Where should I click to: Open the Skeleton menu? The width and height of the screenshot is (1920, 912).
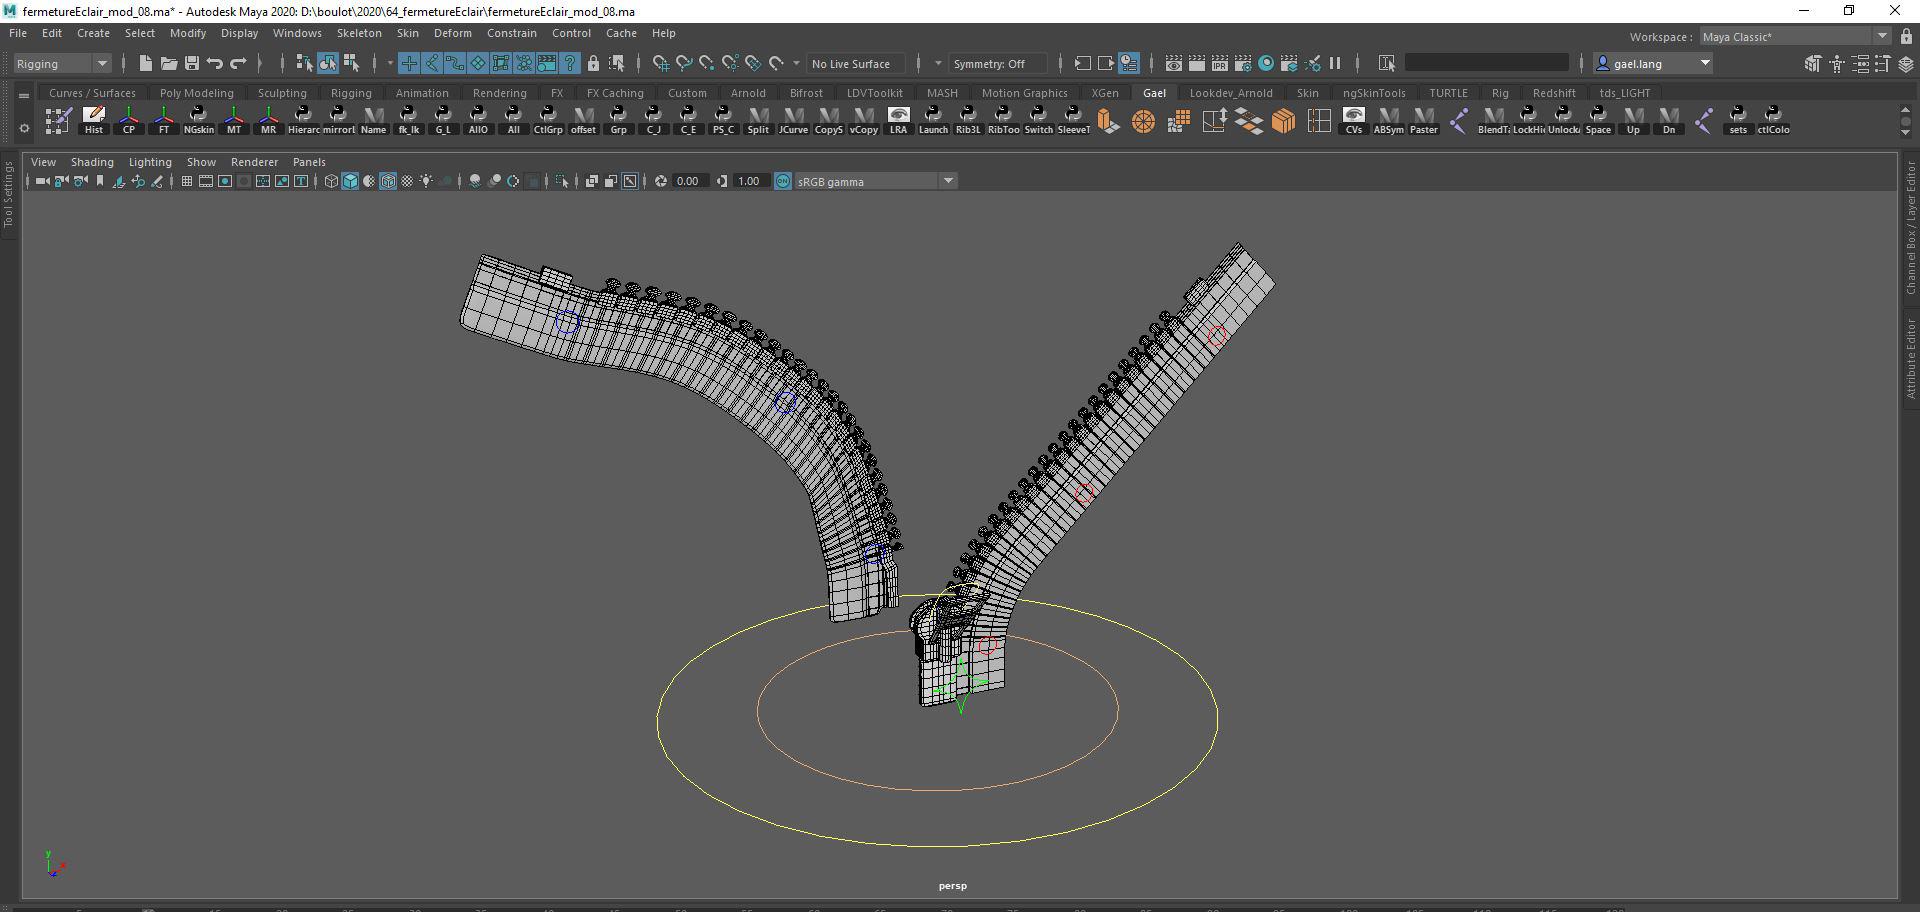[358, 33]
